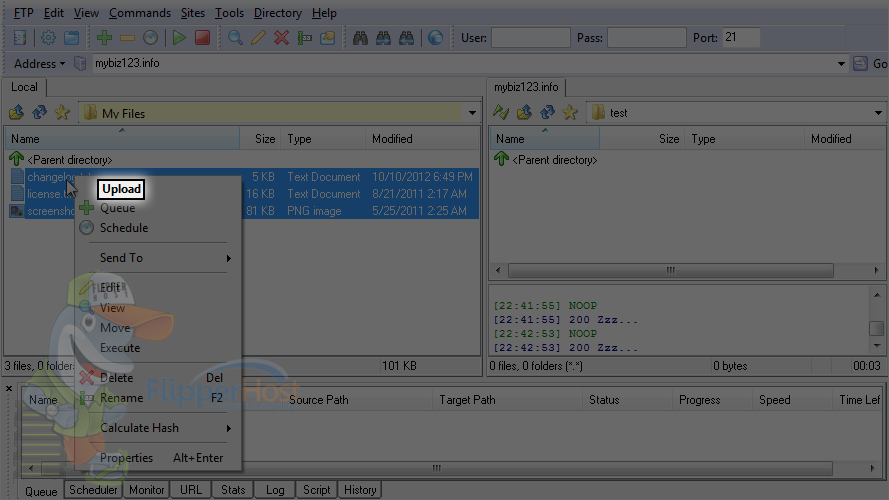Select Rename in the context menu
This screenshot has height=500, width=889.
coord(121,398)
